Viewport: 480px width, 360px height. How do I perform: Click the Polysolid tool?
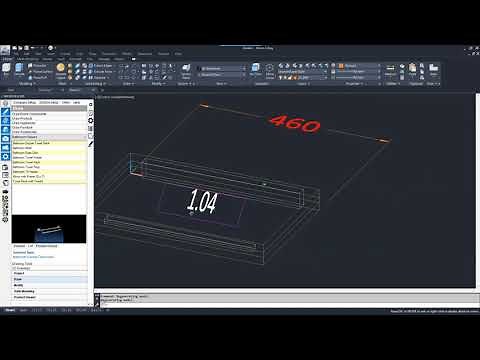[39, 66]
